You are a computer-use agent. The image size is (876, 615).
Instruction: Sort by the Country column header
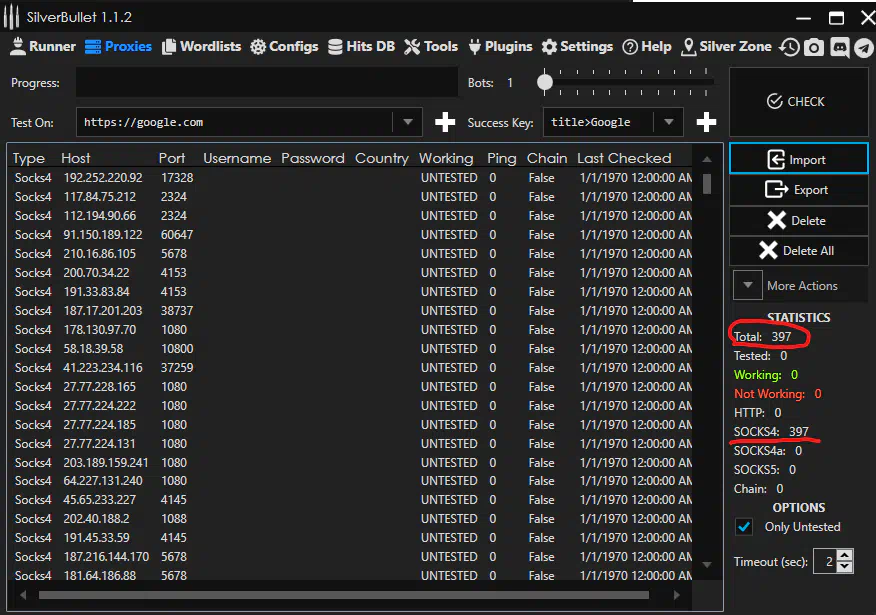click(382, 159)
